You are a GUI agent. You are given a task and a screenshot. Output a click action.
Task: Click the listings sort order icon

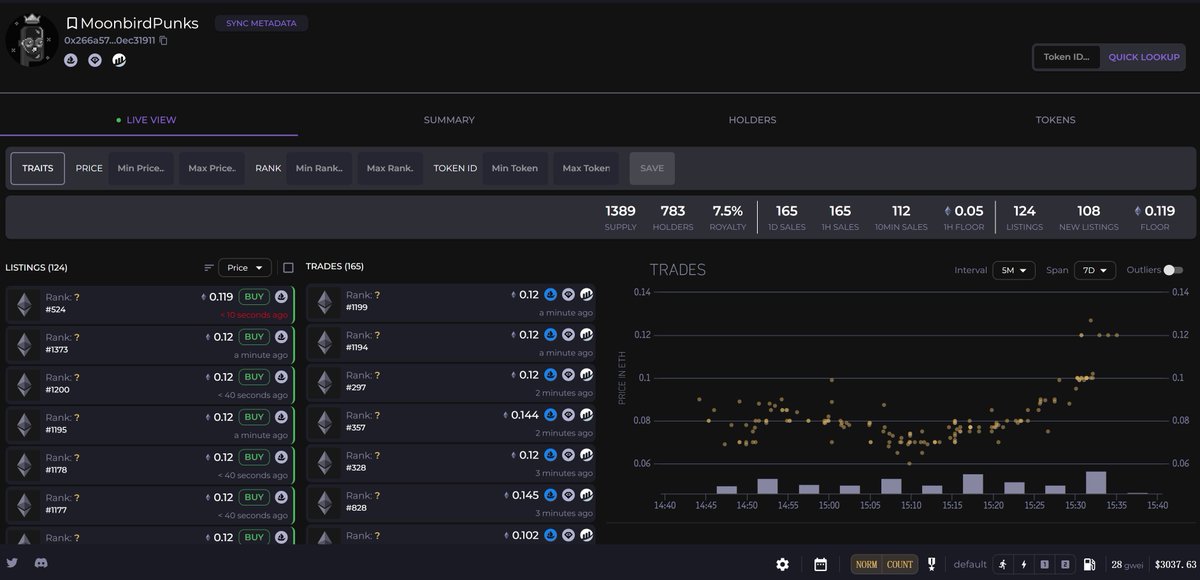tap(209, 268)
